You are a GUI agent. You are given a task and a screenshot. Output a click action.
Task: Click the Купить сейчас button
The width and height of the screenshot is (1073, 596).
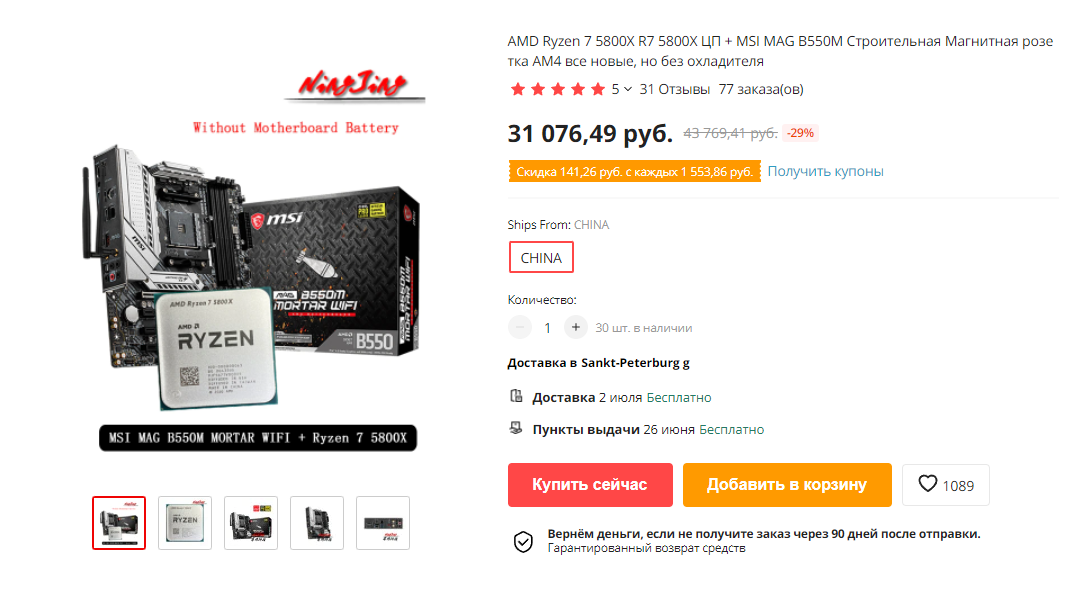click(590, 484)
